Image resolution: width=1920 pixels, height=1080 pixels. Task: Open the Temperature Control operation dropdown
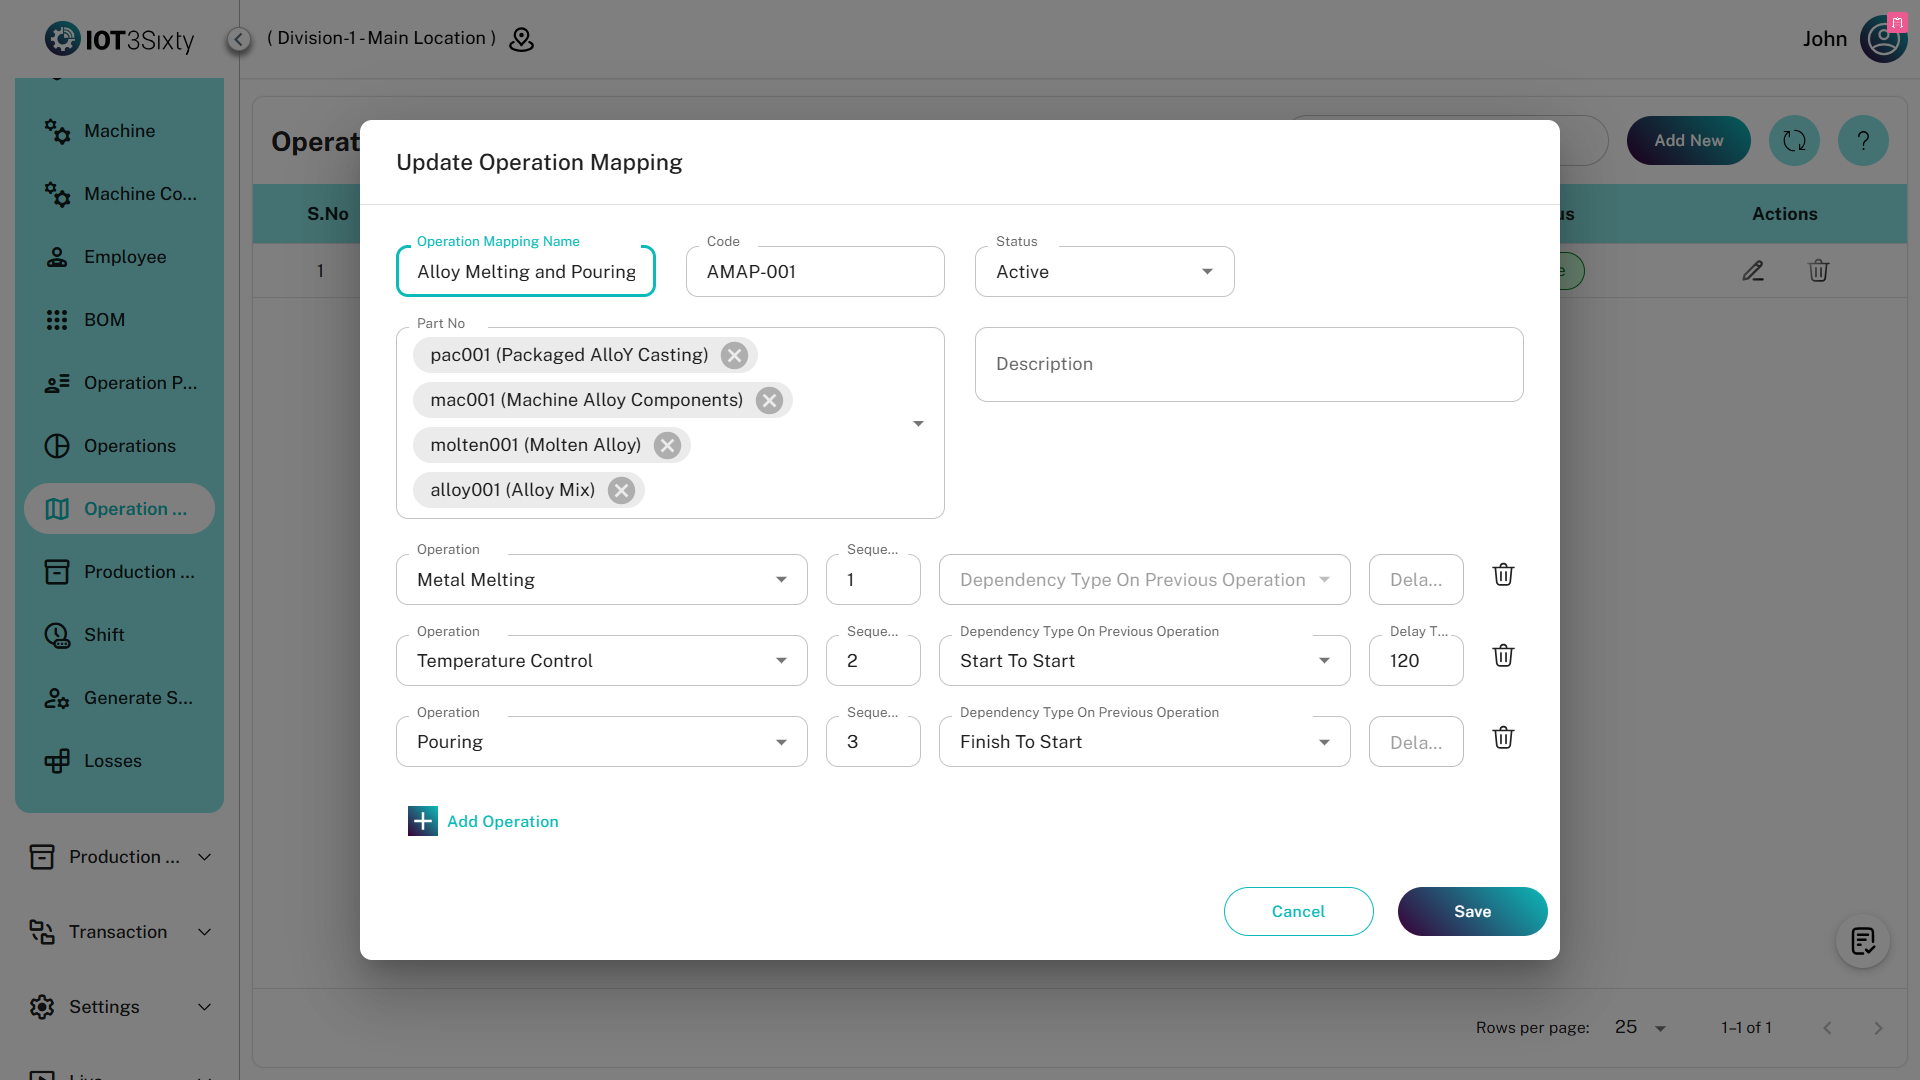[601, 661]
